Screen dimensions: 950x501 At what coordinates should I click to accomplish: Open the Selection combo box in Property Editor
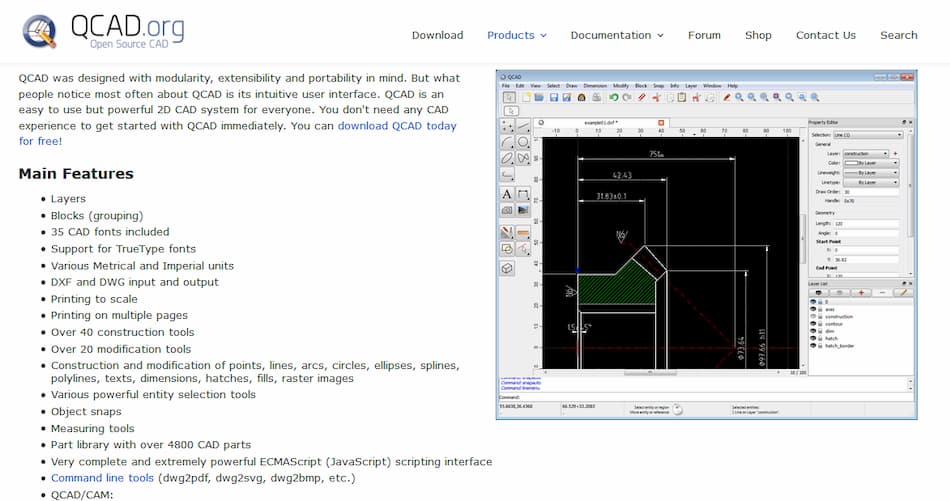[x=868, y=134]
